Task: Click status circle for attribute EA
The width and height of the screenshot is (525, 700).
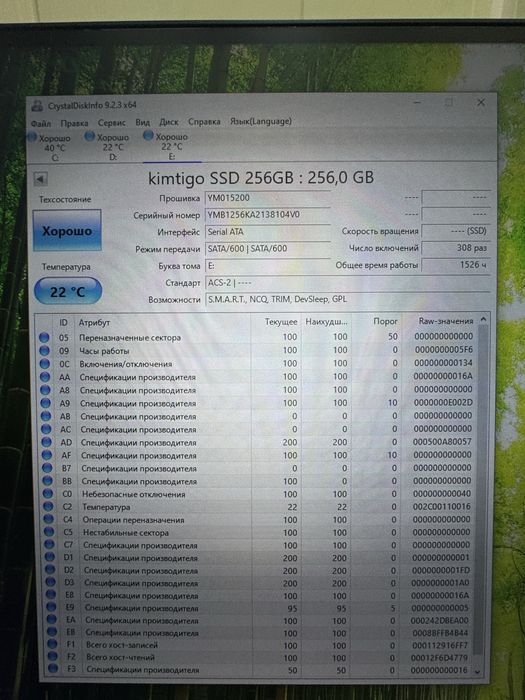Action: tap(52, 620)
